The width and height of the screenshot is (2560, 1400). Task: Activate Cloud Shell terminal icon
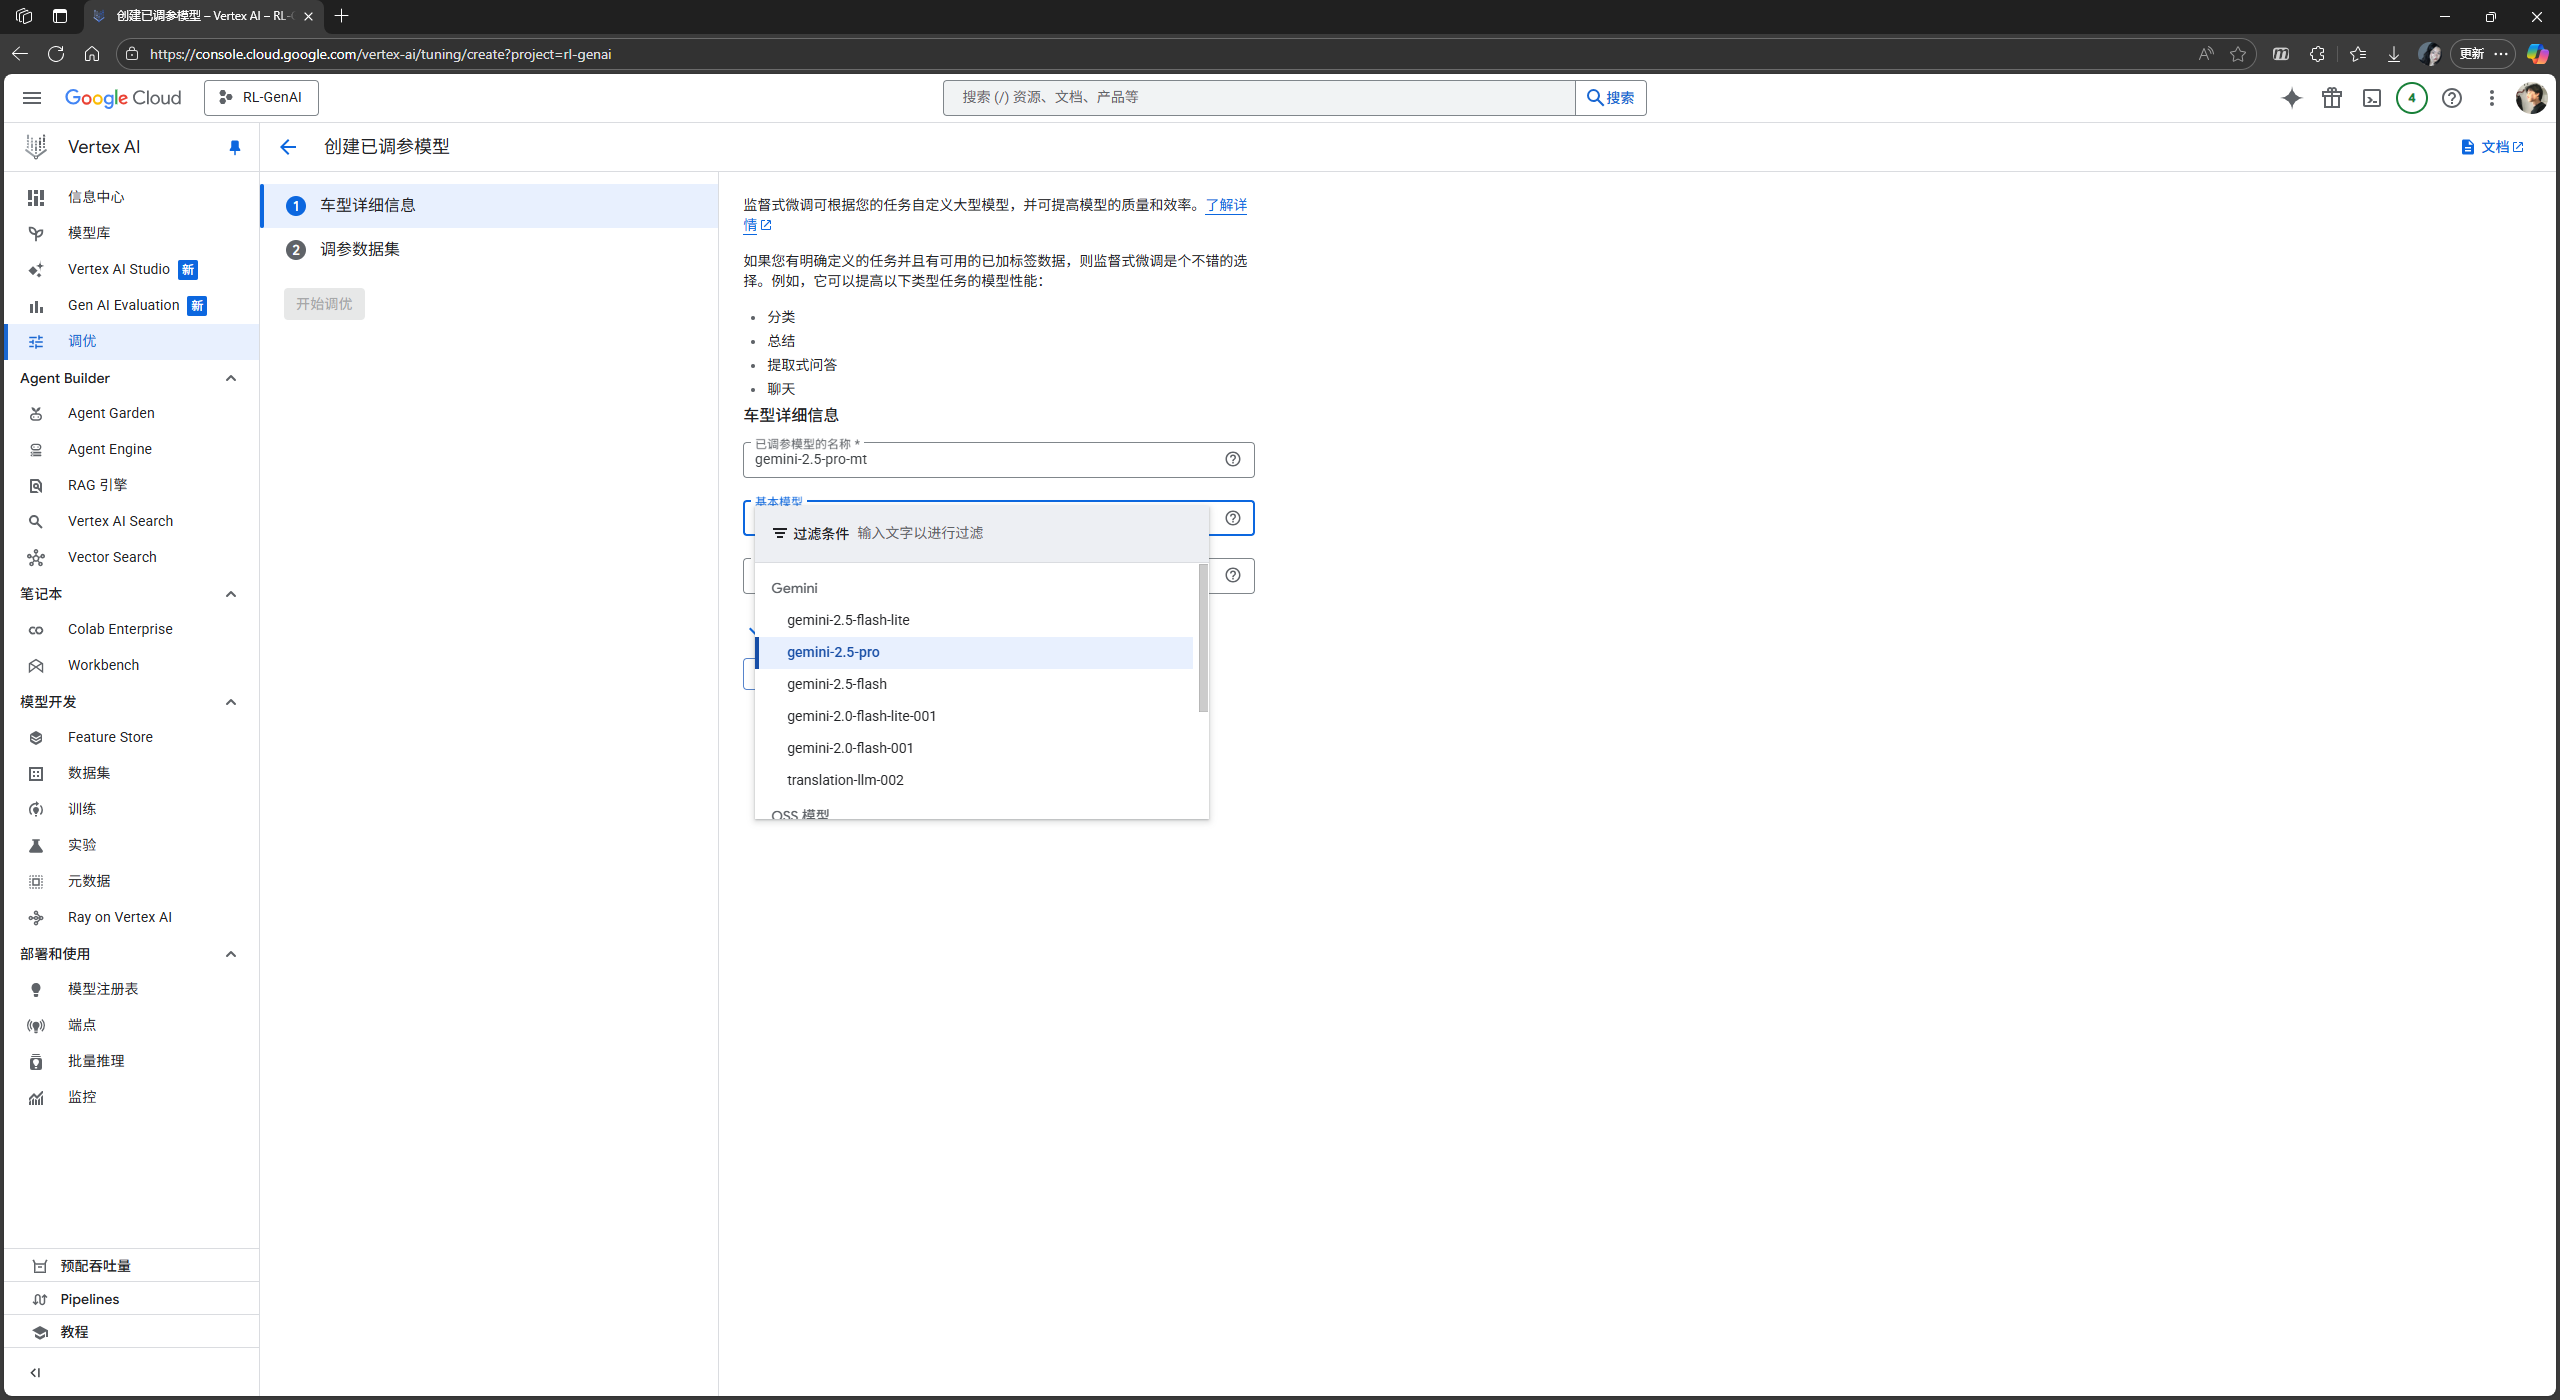point(2372,97)
